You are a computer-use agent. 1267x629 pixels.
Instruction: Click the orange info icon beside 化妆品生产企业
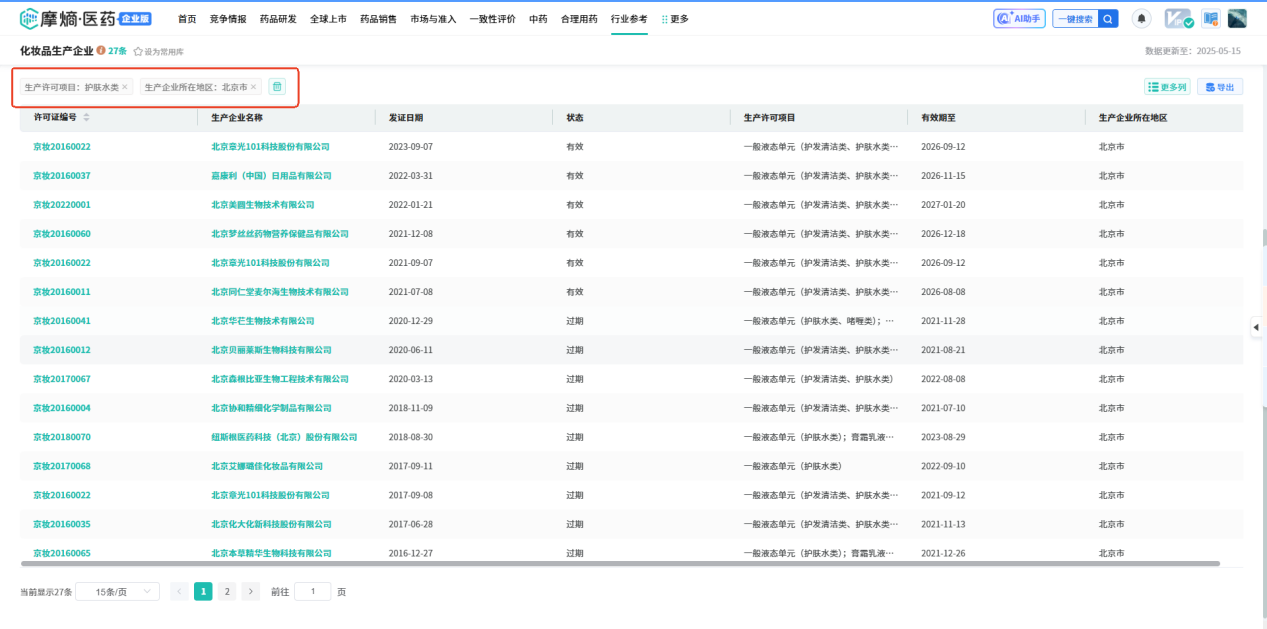pyautogui.click(x=101, y=50)
